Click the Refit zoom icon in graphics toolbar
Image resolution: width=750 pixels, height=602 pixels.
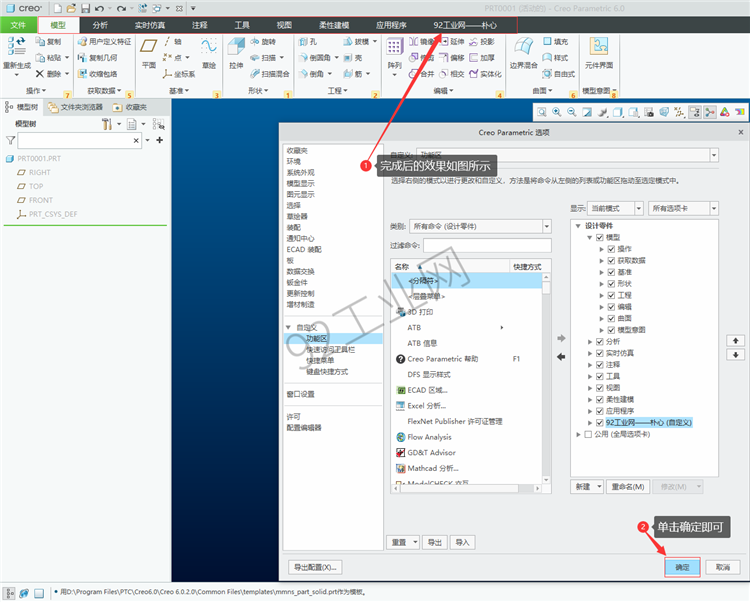pos(541,112)
